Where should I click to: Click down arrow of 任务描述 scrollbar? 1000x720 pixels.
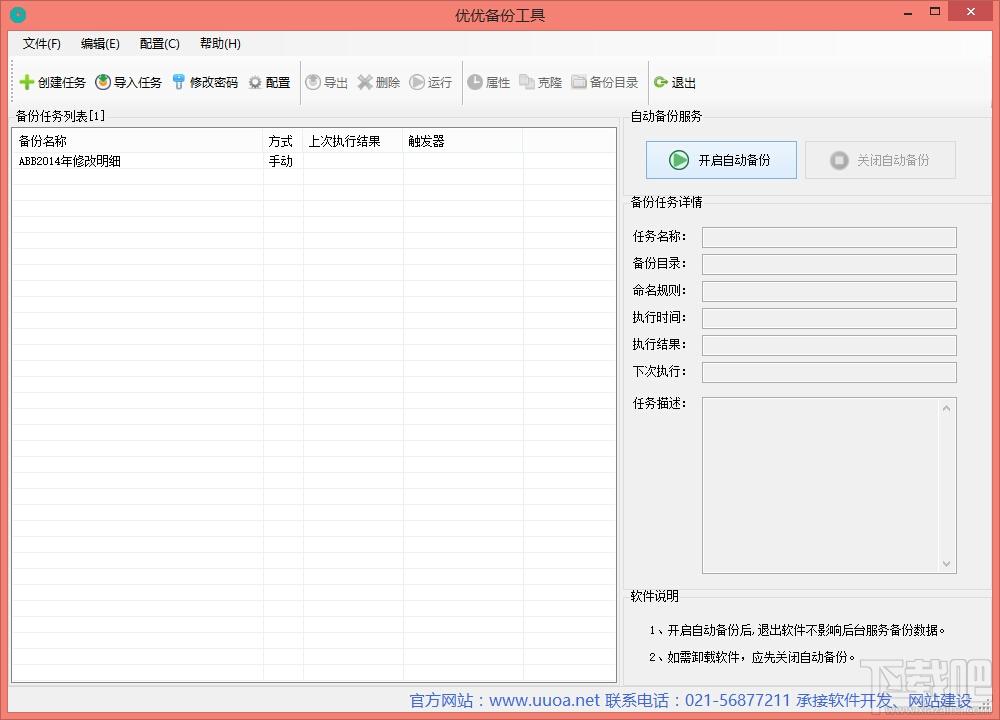pyautogui.click(x=946, y=564)
